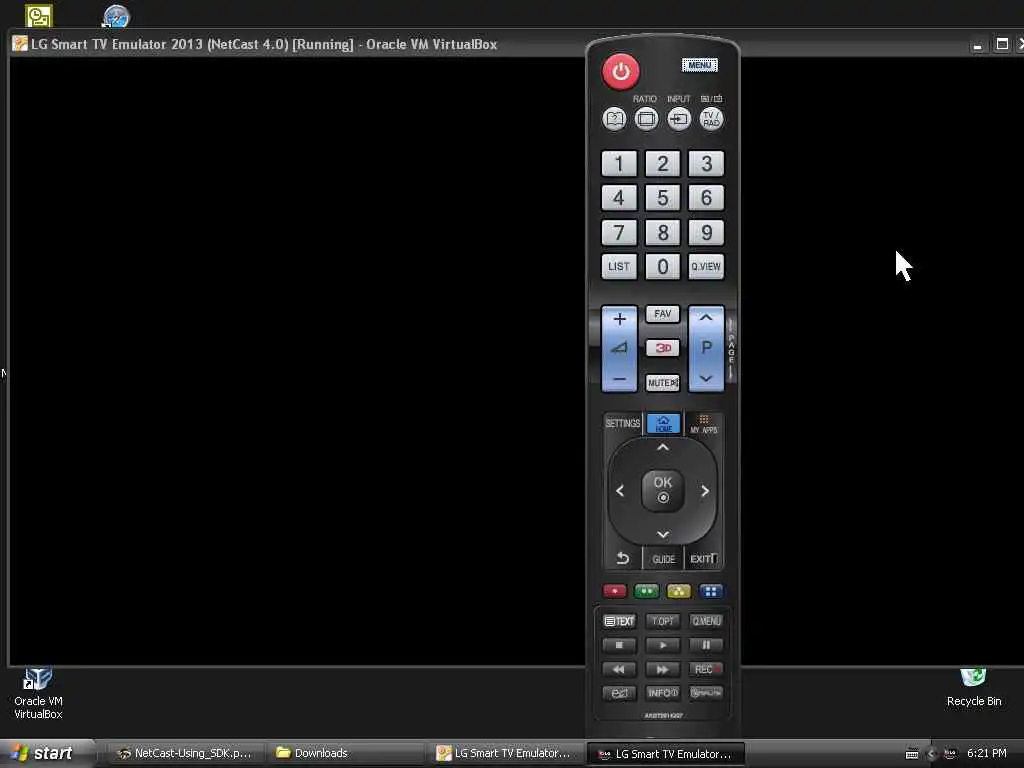Open the MENU button at remote top
1024x768 pixels.
pos(699,65)
